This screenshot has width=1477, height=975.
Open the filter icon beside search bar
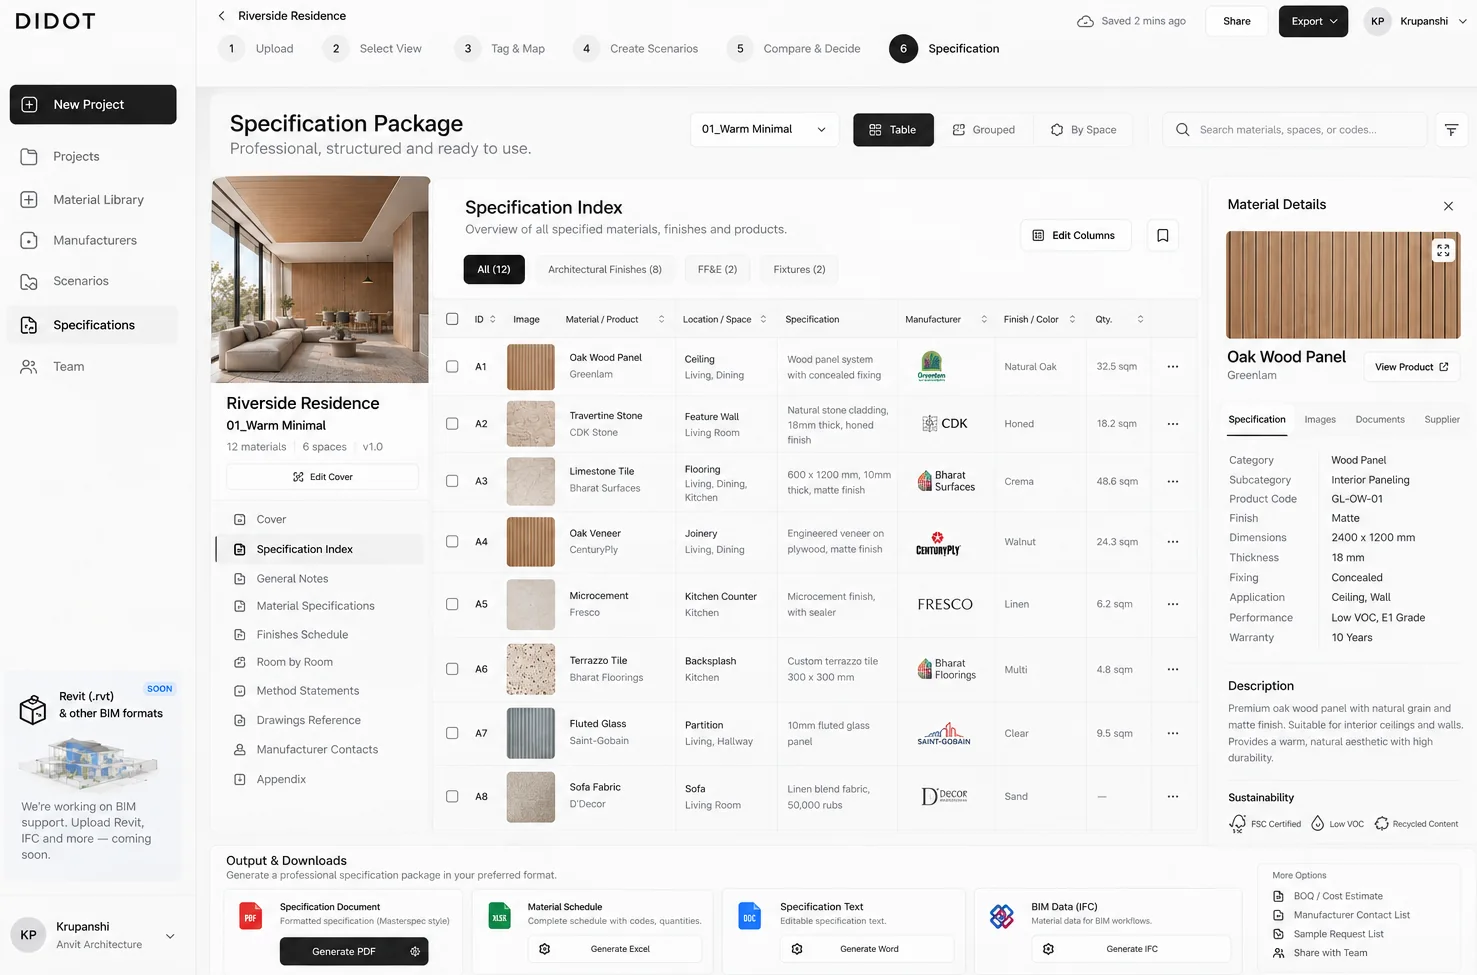[x=1451, y=130]
